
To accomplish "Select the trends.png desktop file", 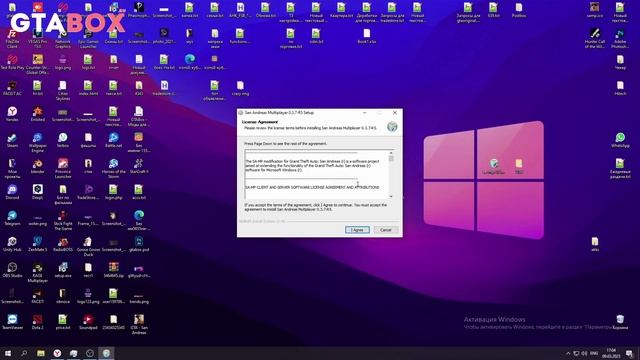I will coord(139,296).
